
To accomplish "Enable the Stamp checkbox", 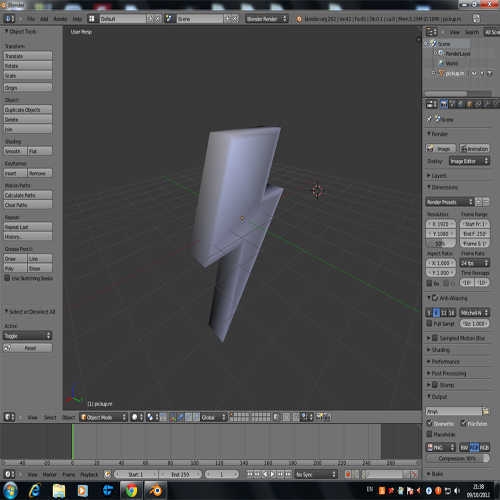I will pyautogui.click(x=435, y=385).
